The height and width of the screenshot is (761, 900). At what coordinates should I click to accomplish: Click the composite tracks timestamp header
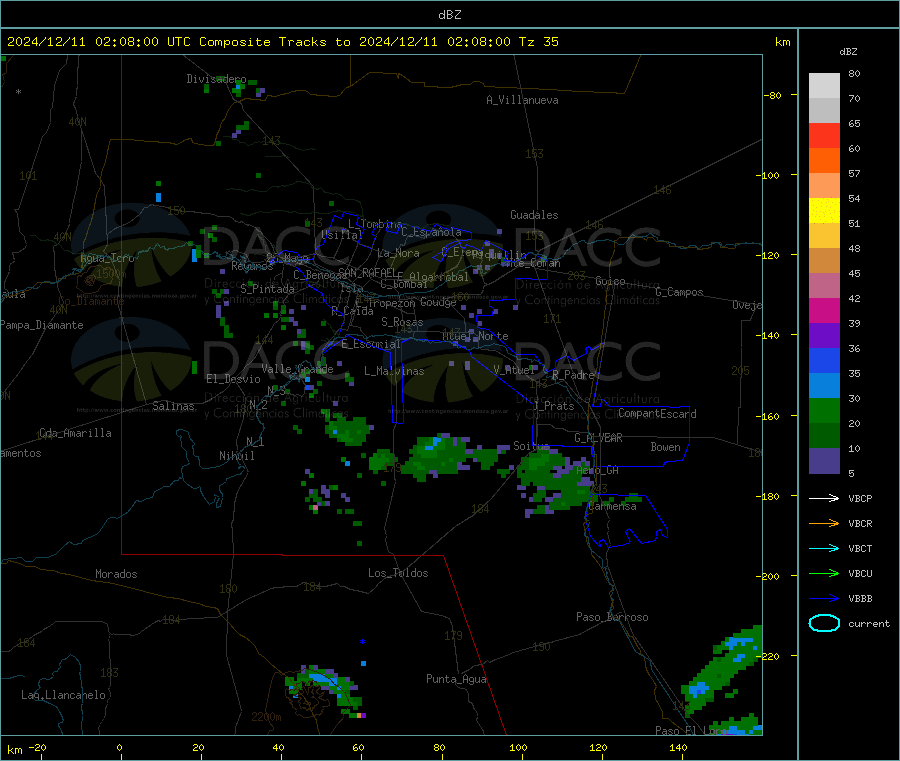pyautogui.click(x=282, y=42)
